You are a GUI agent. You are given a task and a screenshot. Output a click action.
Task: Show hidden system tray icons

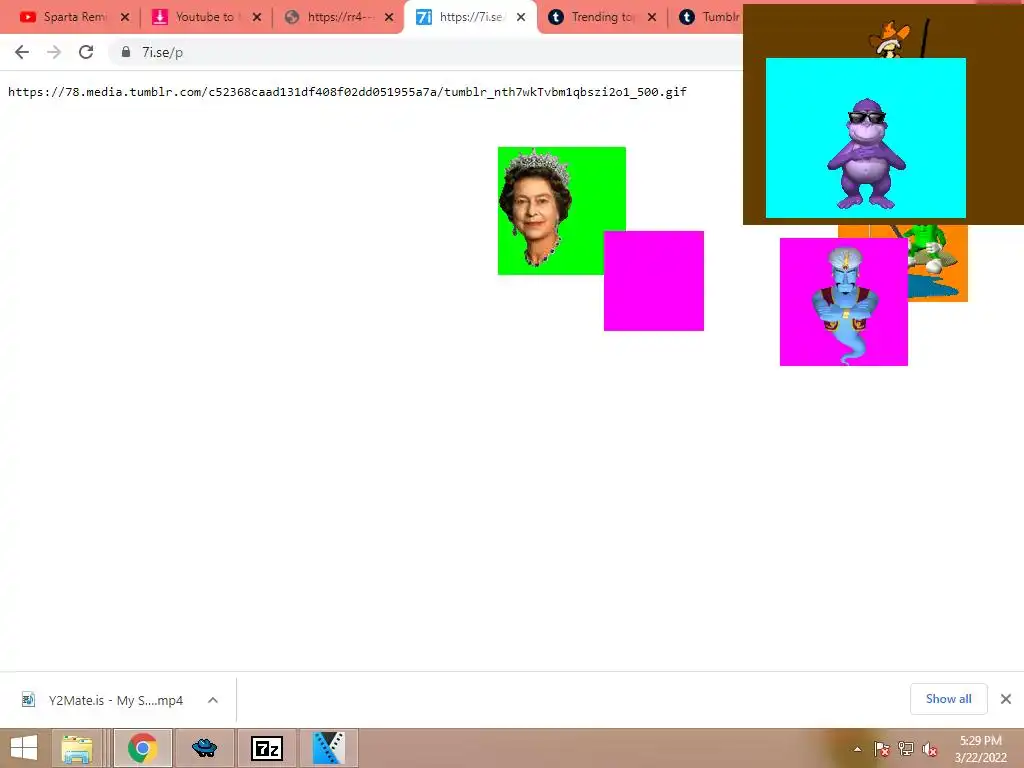coord(857,749)
